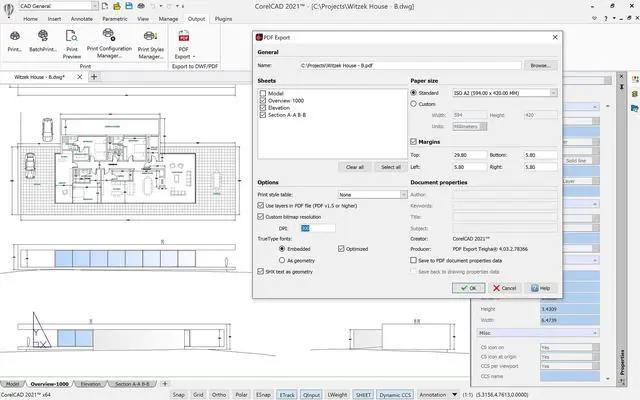This screenshot has width=640, height=400.
Task: Click the New document icon in quick access toolbar
Action: [105, 6]
